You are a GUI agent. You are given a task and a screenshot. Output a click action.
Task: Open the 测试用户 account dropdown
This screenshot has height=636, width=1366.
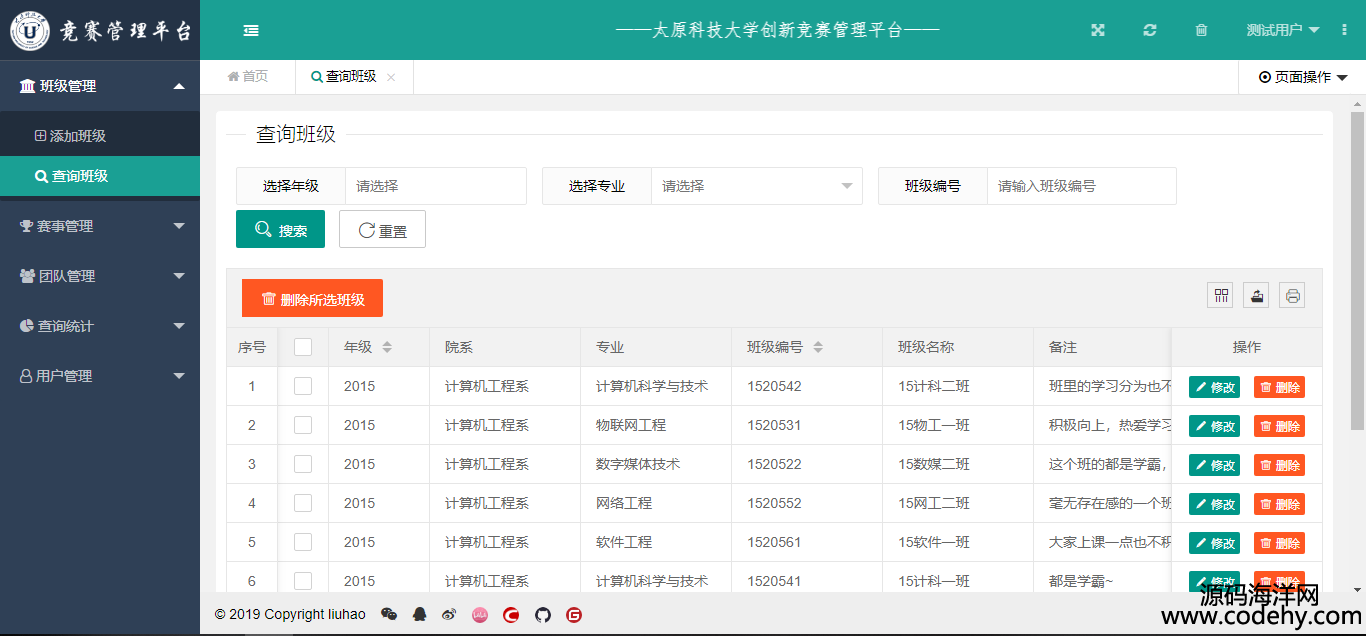(x=1283, y=30)
